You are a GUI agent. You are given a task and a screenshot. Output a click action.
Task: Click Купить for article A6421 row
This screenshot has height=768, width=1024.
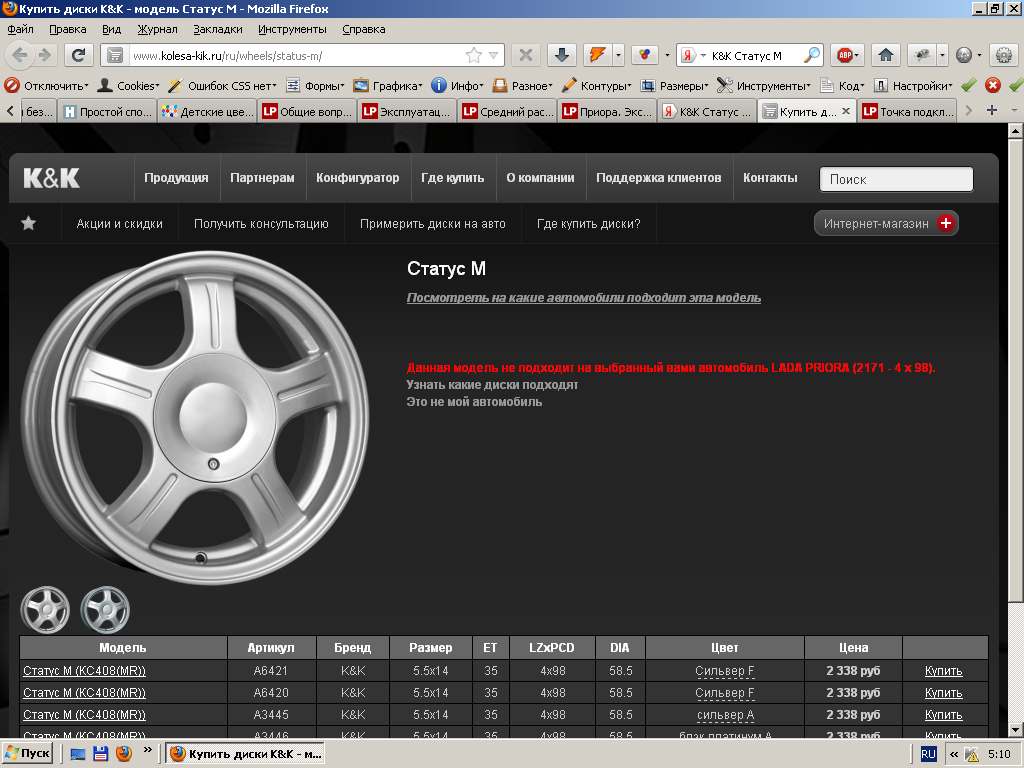944,671
